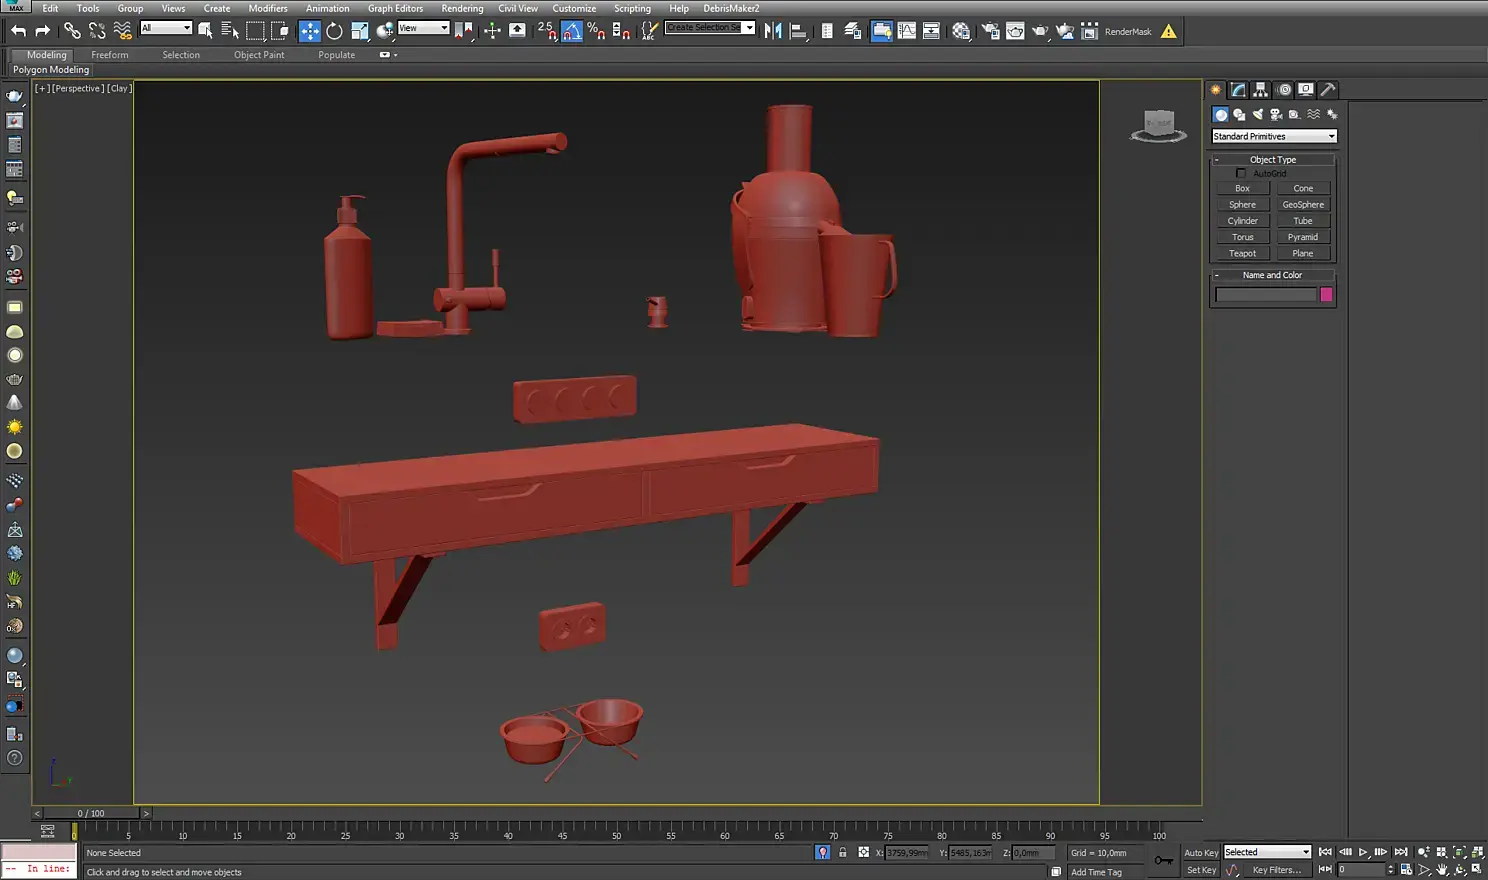Open the Standard Primitives dropdown
Viewport: 1488px width, 880px height.
[1273, 136]
